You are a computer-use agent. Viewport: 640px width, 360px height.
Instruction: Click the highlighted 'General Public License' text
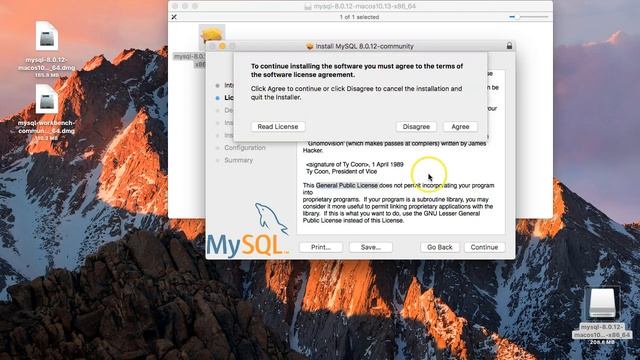(347, 185)
